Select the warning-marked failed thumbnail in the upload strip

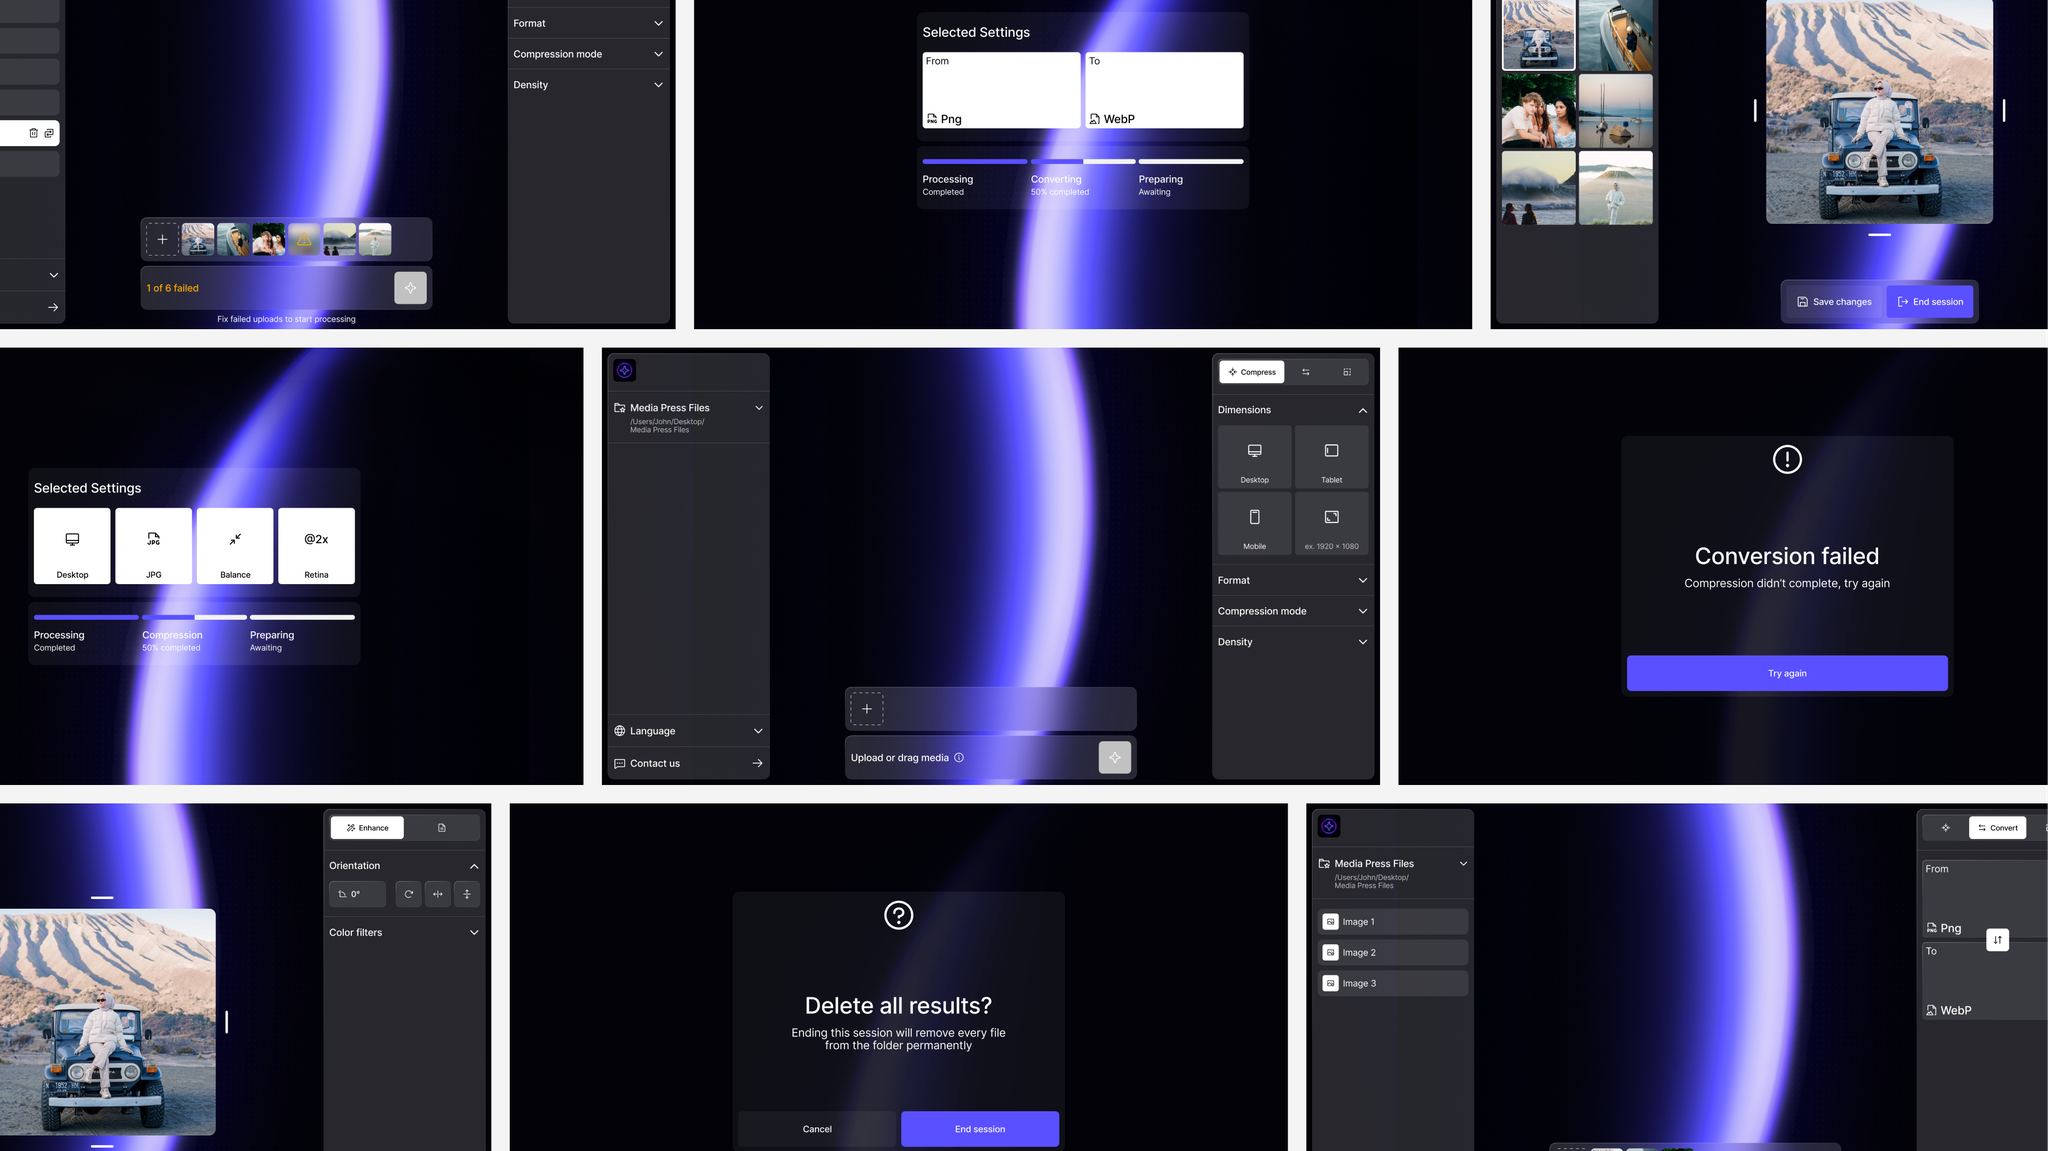(304, 239)
